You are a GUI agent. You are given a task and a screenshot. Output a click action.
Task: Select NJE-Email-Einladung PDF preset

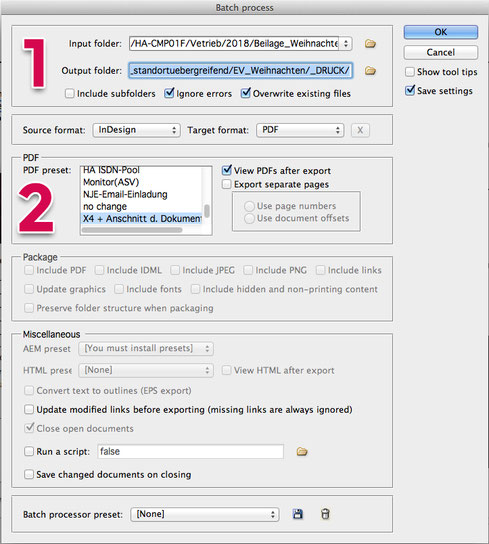(142, 194)
